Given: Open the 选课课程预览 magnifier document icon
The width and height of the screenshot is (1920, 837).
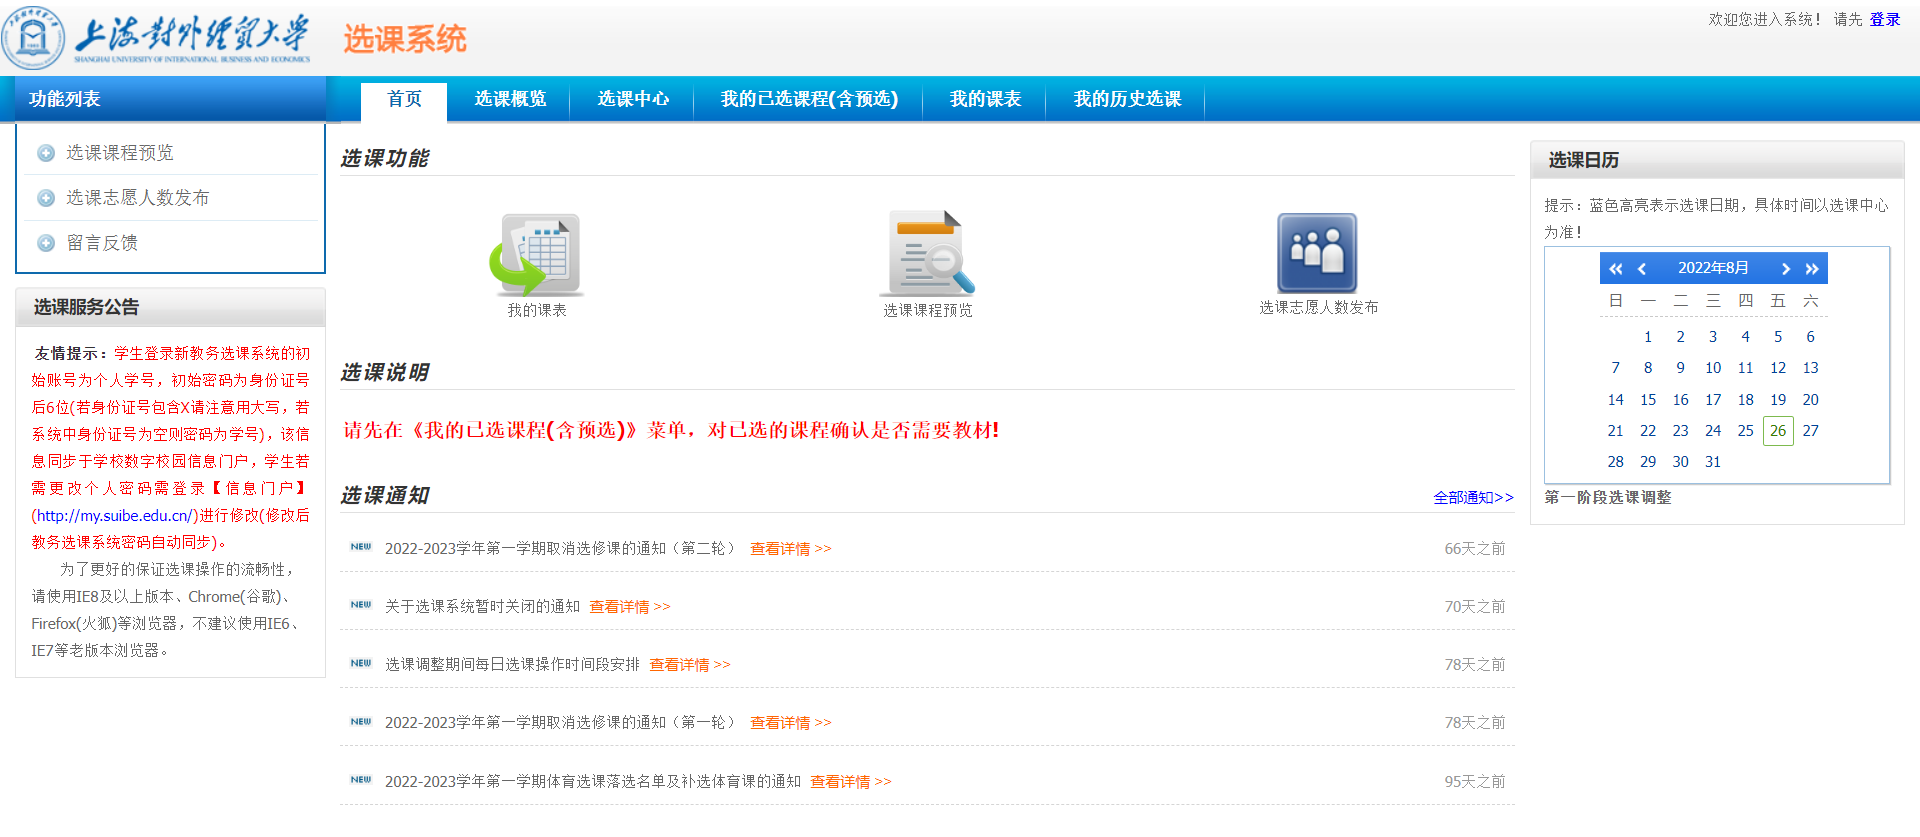Looking at the screenshot, I should (x=929, y=254).
